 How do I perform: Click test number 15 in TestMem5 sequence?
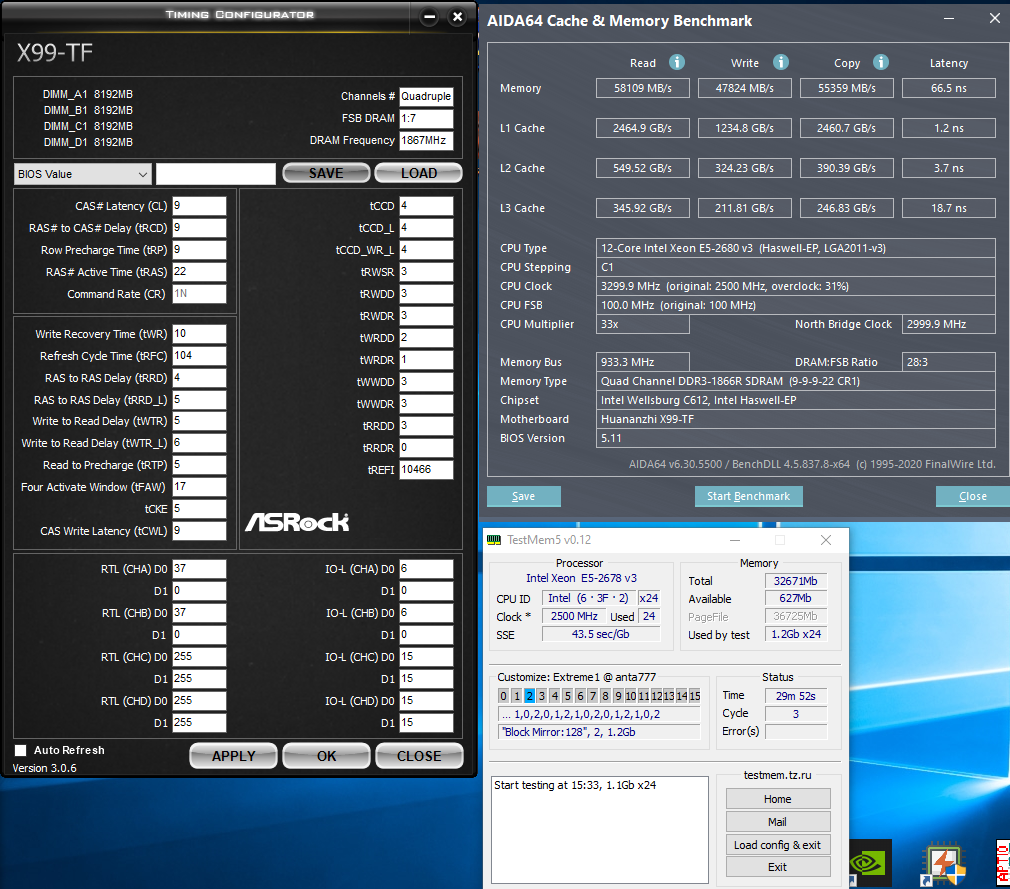click(694, 696)
